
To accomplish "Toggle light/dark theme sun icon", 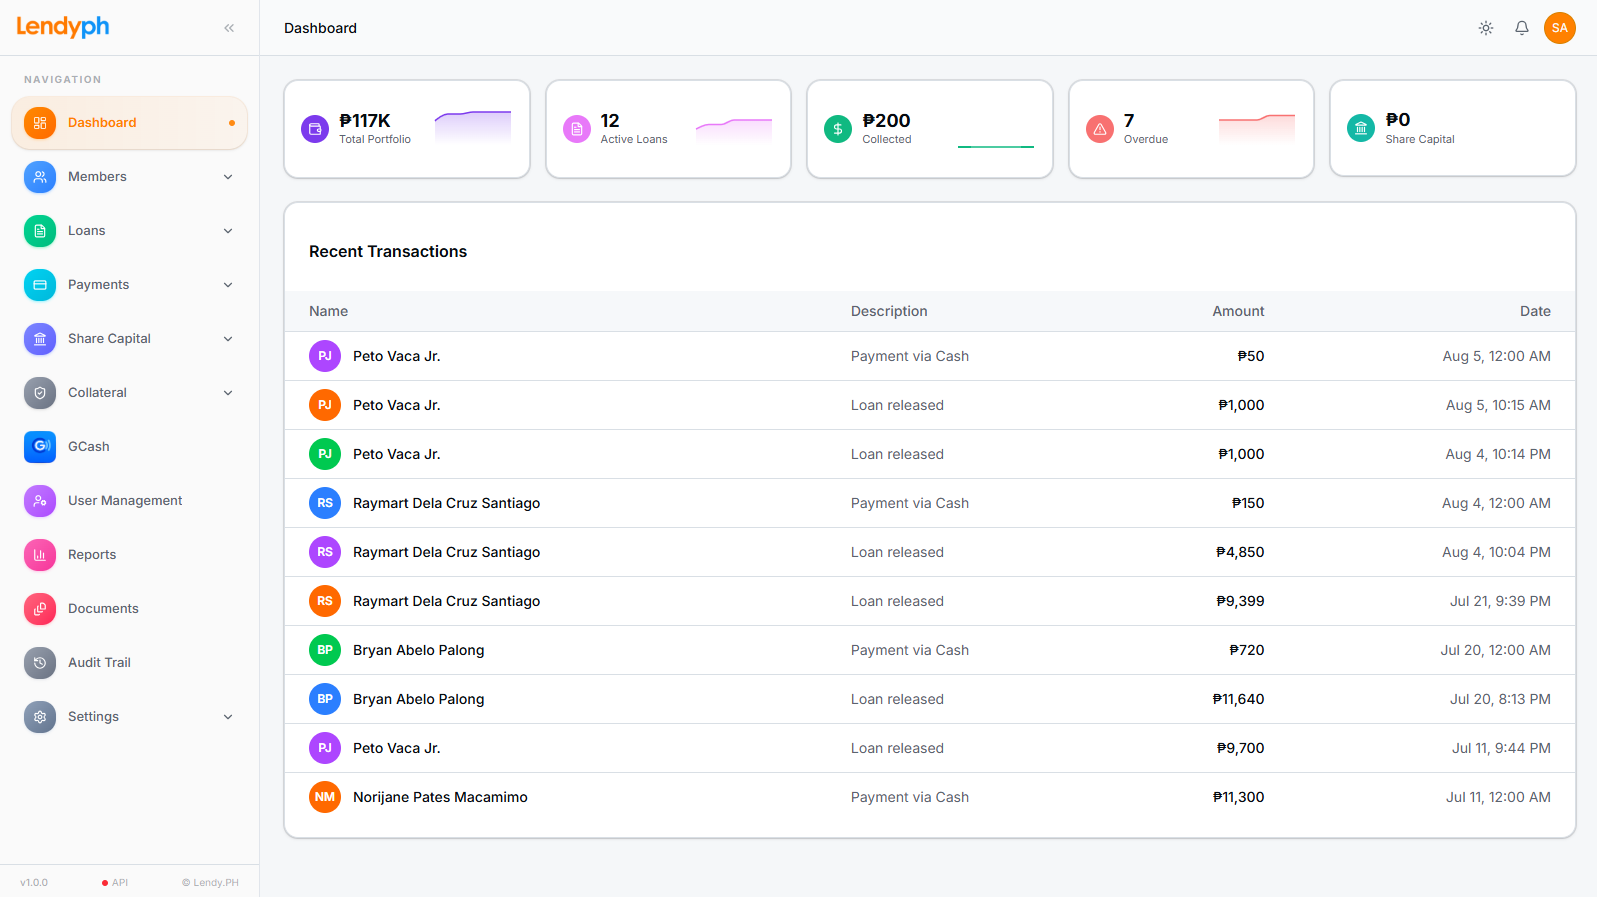I will pos(1486,28).
